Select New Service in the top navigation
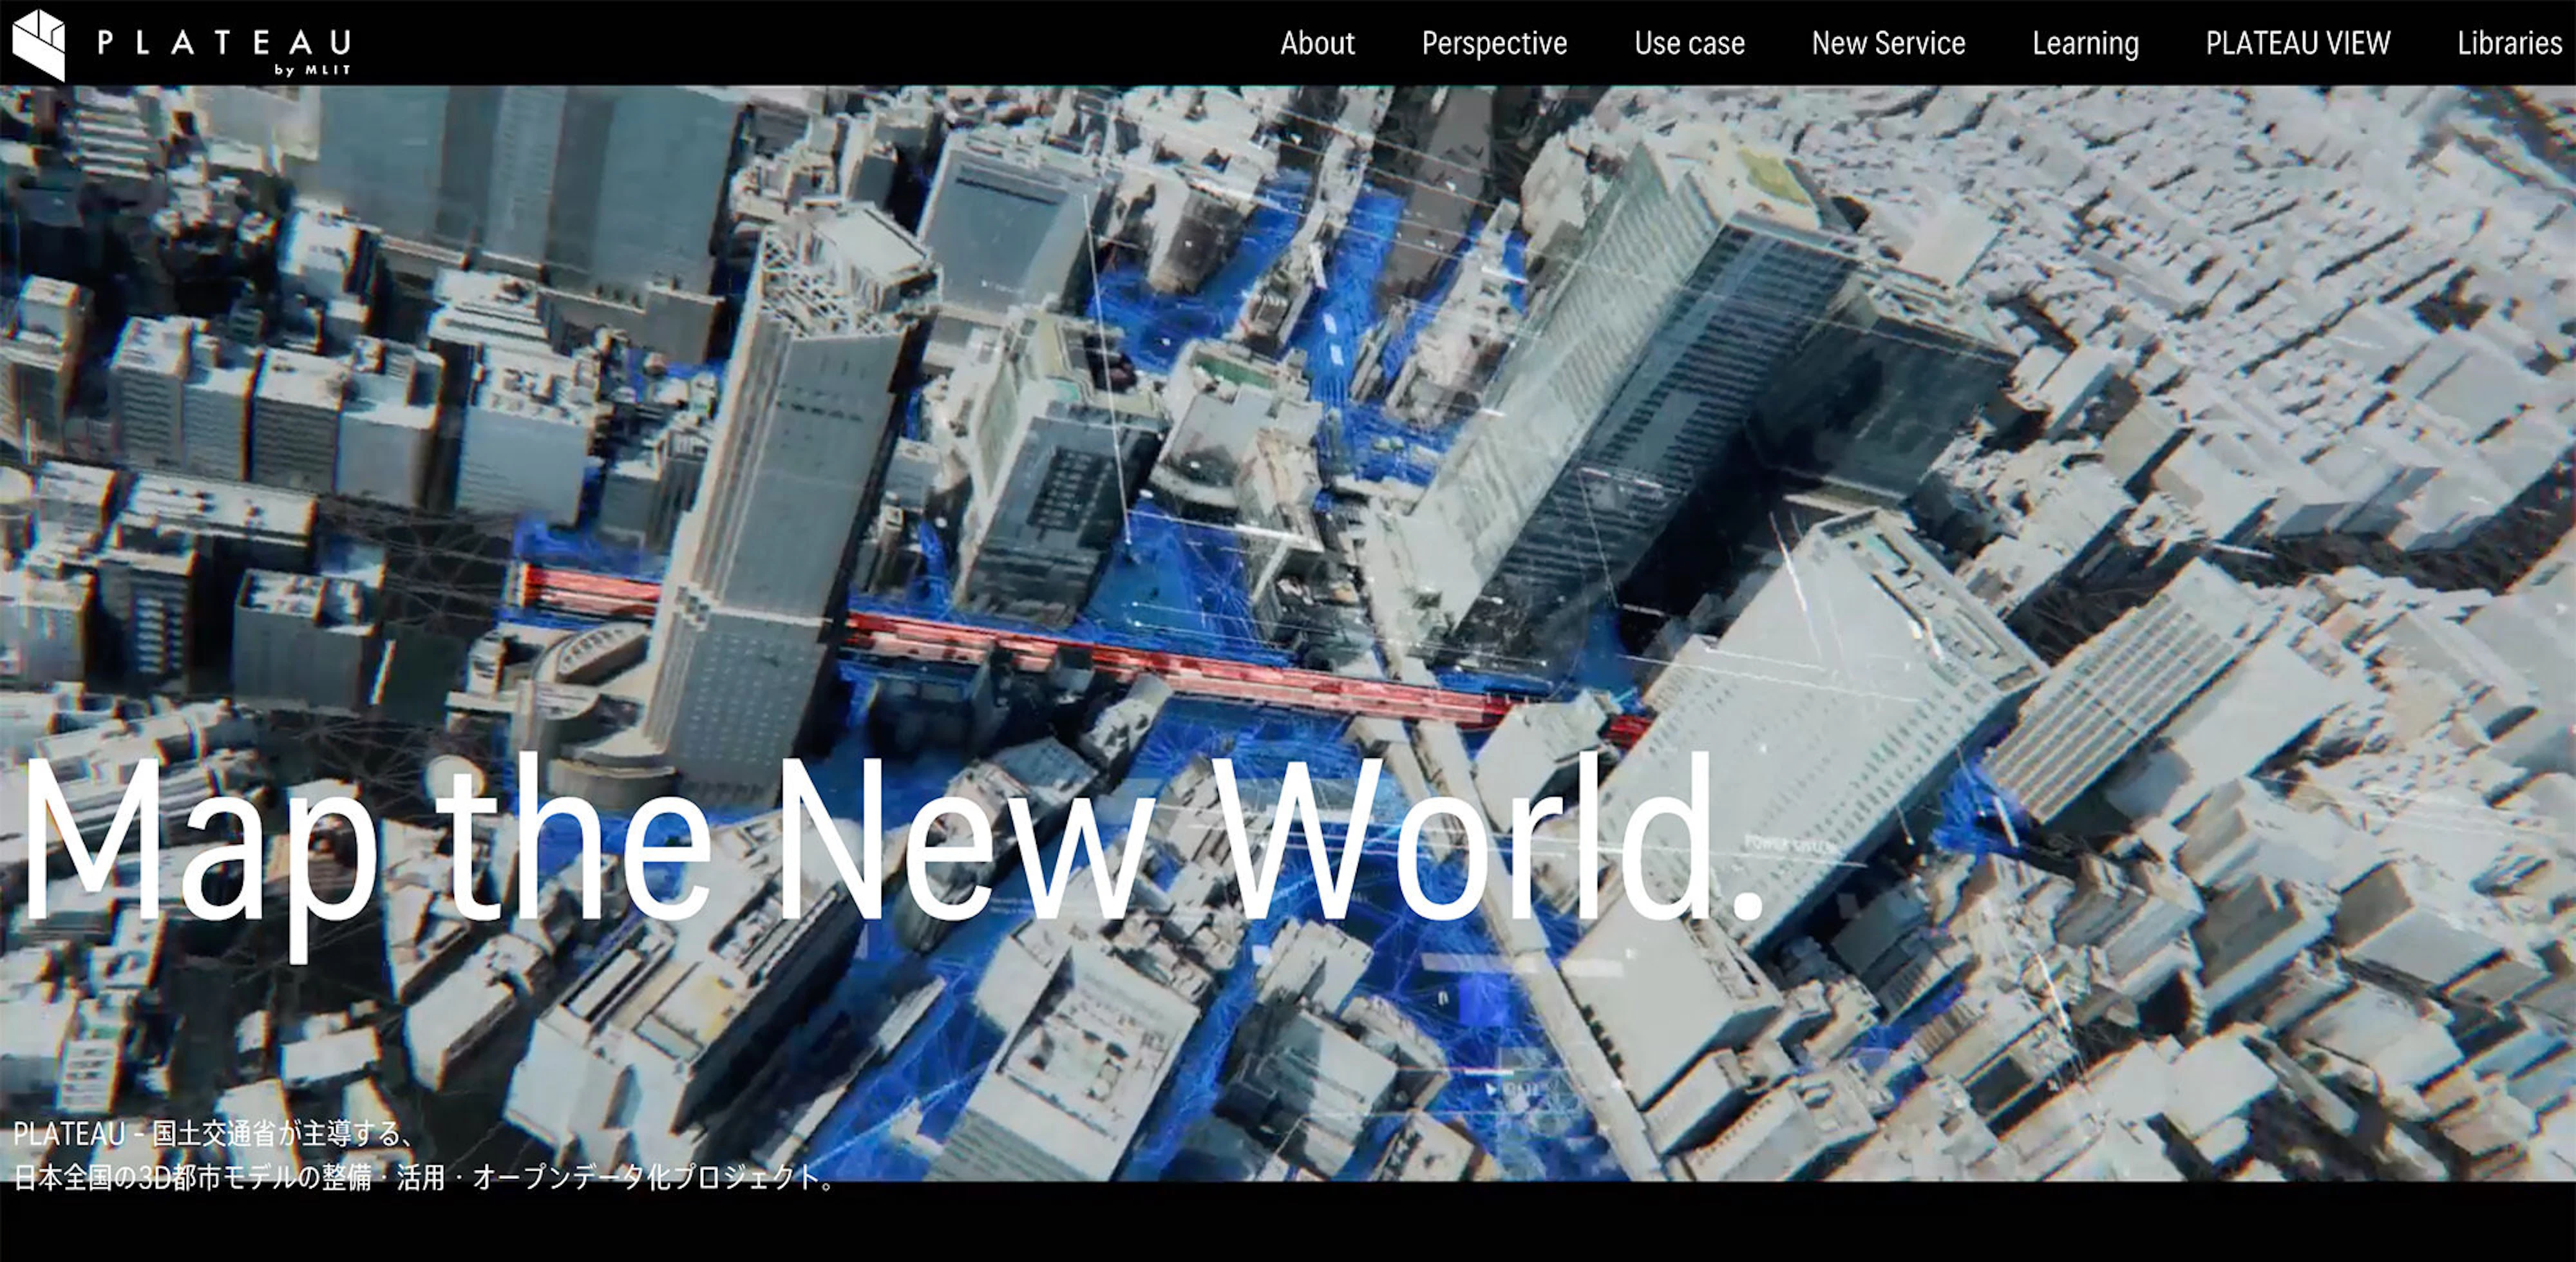 point(1888,43)
